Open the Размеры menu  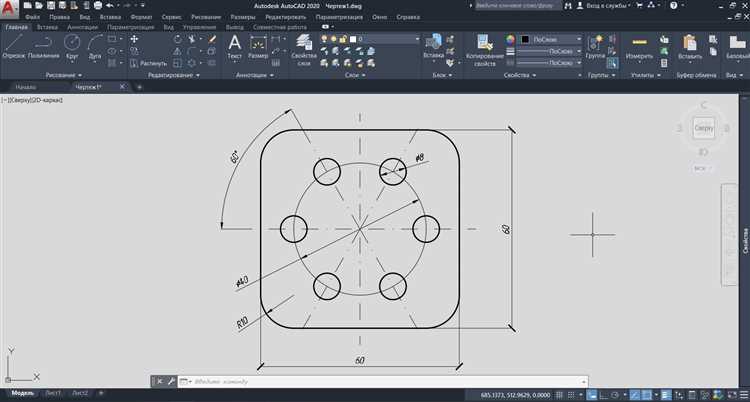point(243,17)
